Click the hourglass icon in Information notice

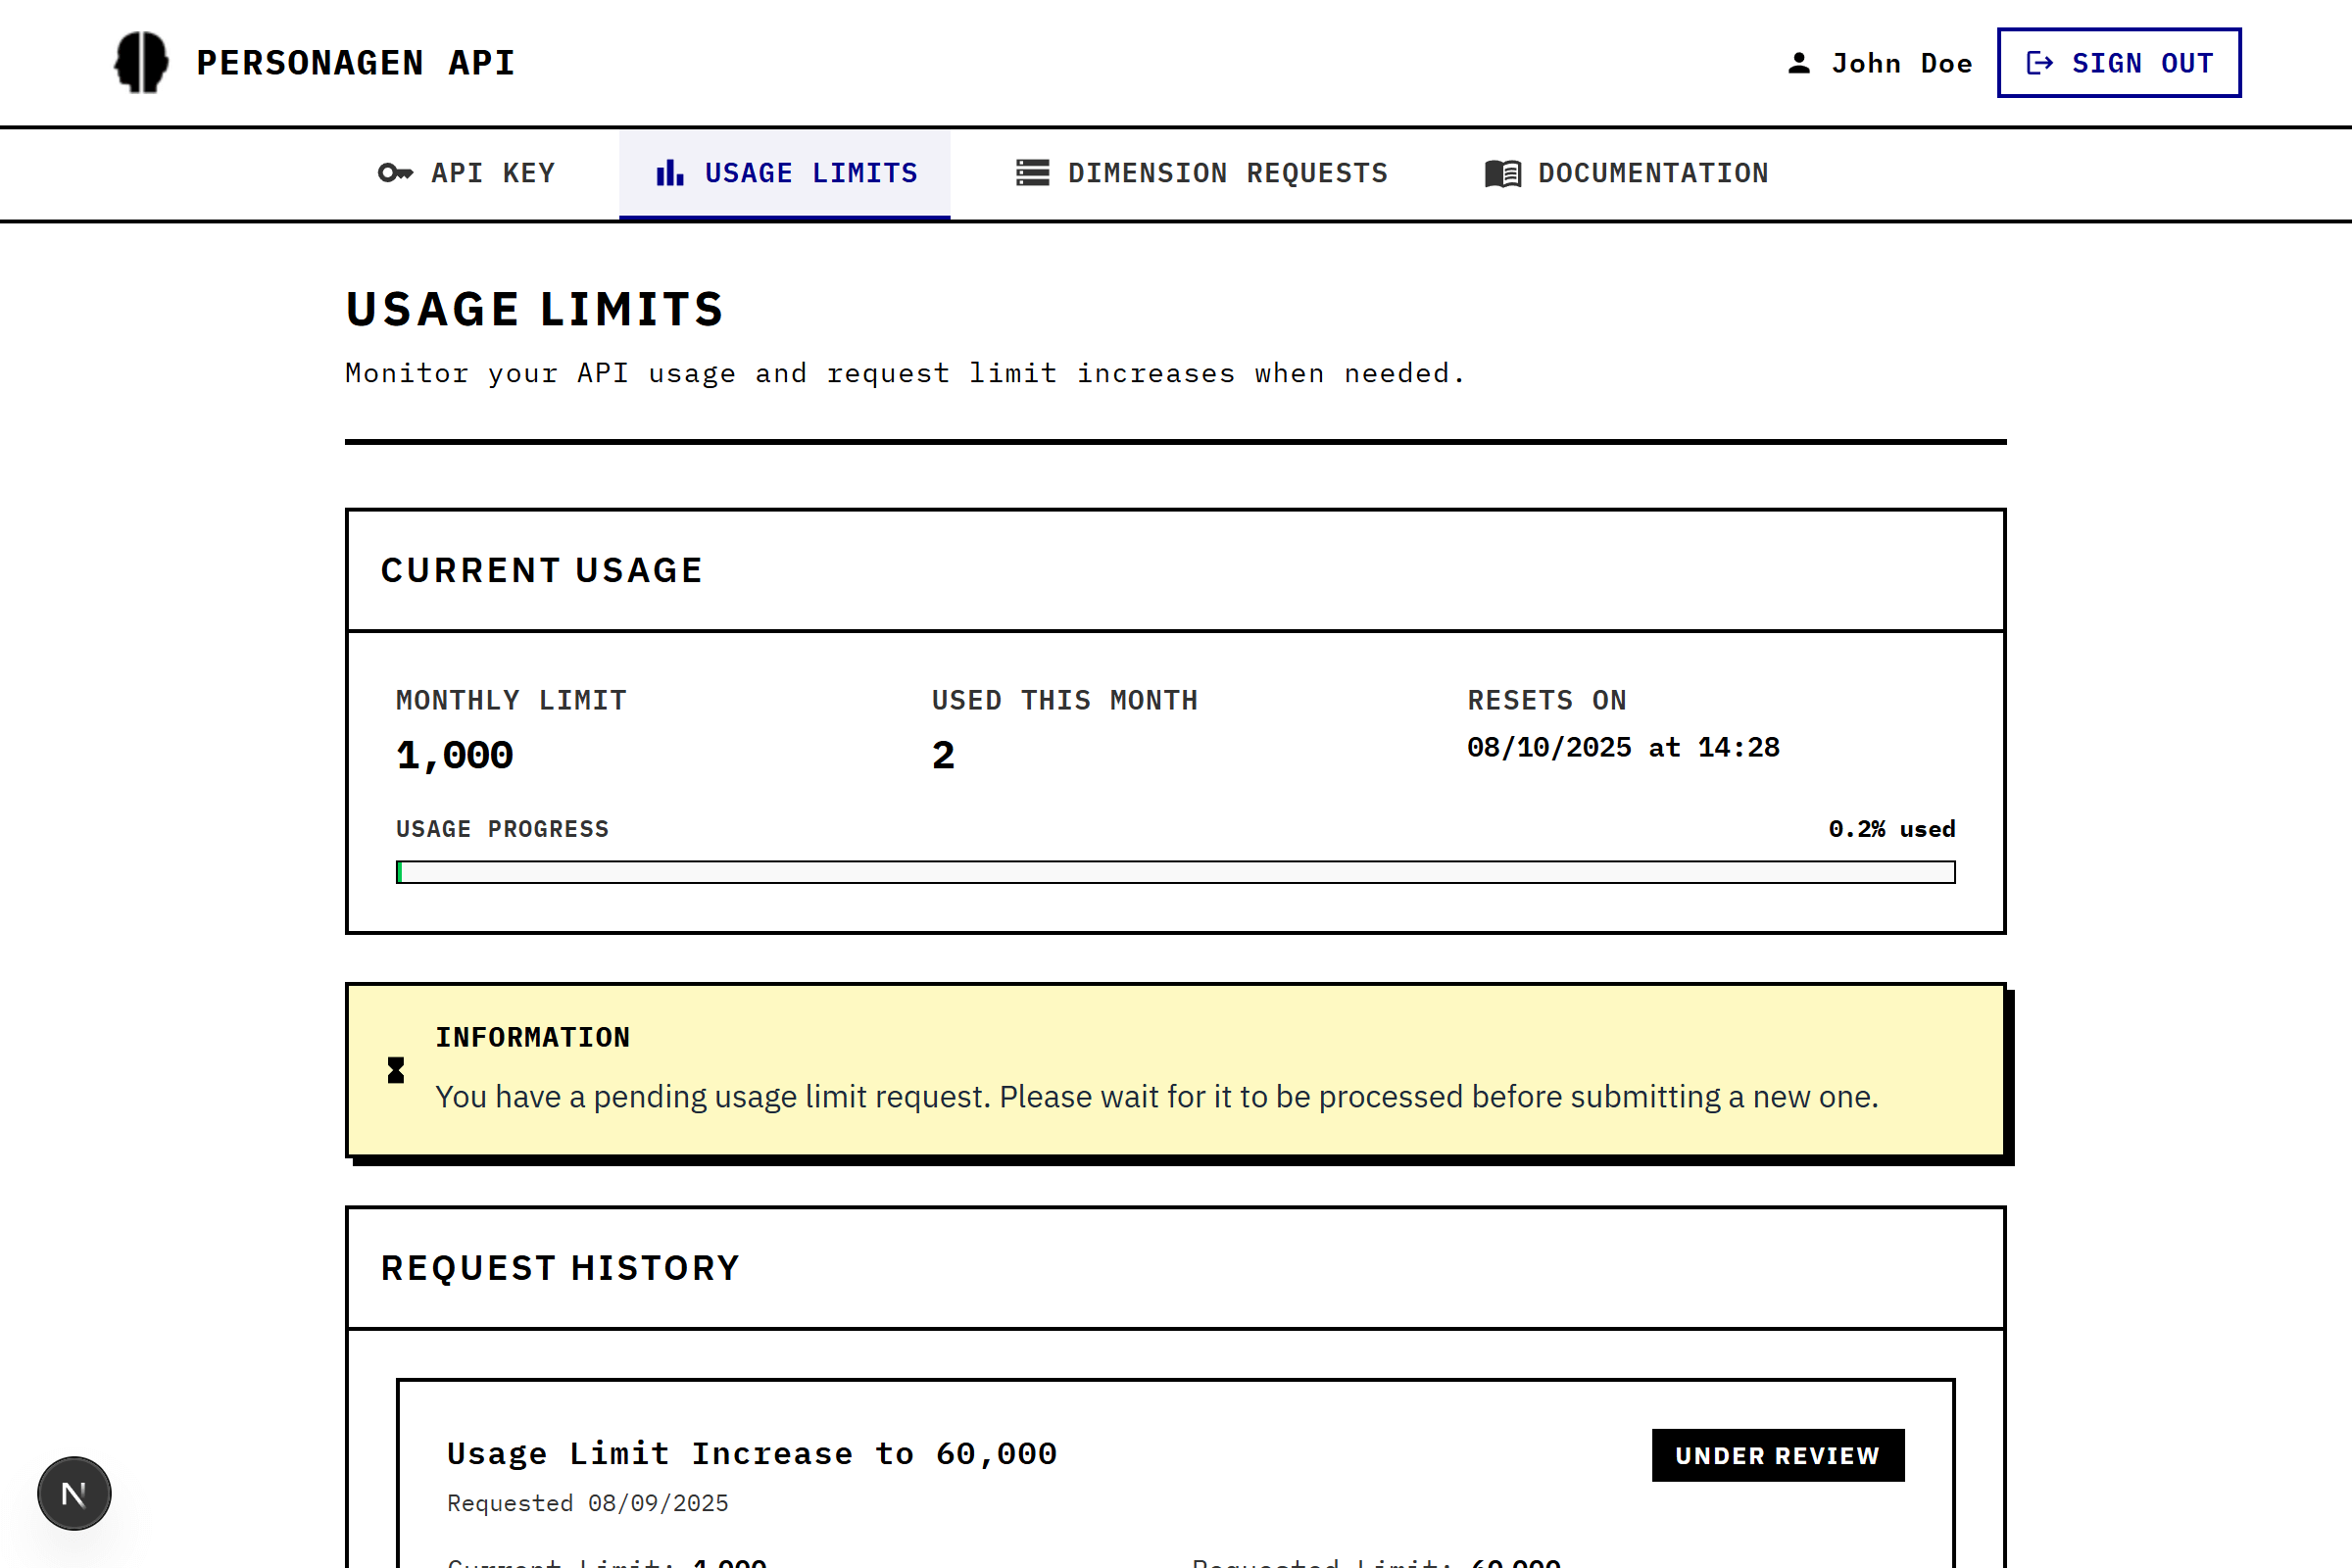pos(396,1070)
